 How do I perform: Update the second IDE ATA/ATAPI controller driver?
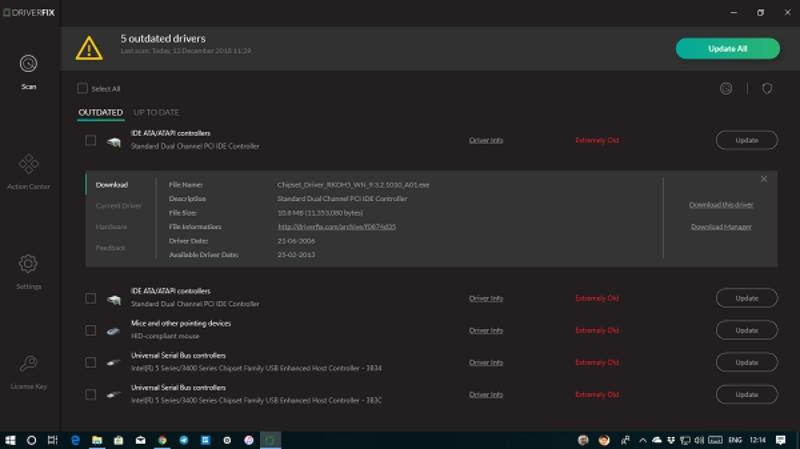pos(746,298)
